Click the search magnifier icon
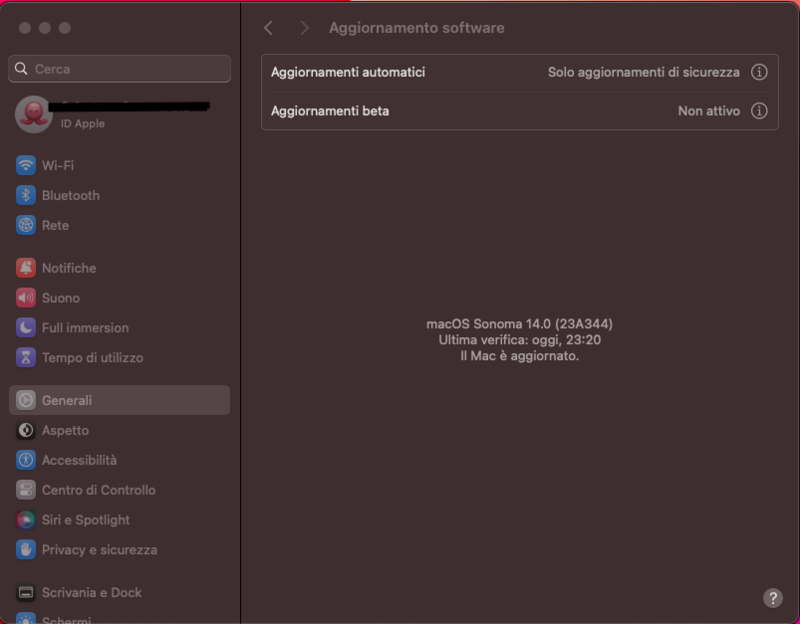 (21, 69)
